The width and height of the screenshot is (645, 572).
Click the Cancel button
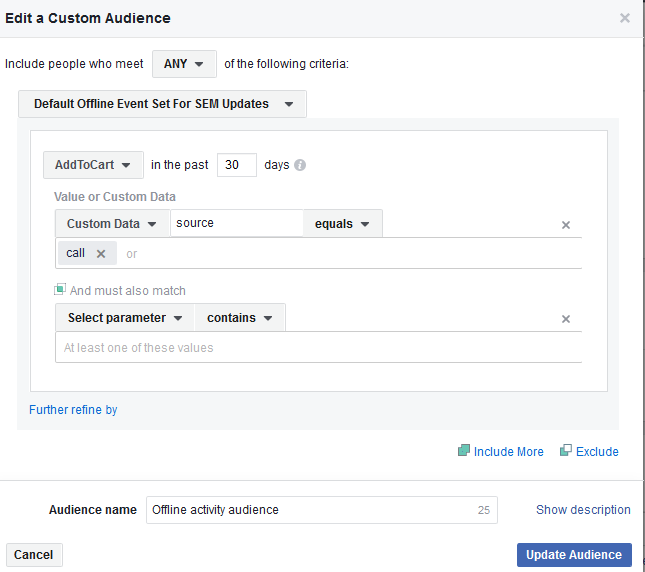[x=34, y=555]
